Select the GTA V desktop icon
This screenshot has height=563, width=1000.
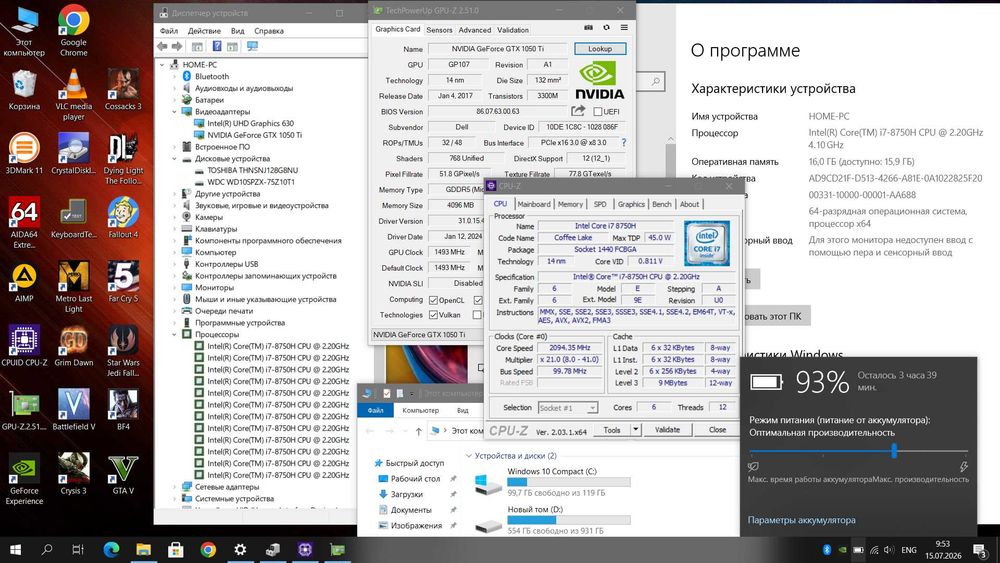(x=123, y=474)
